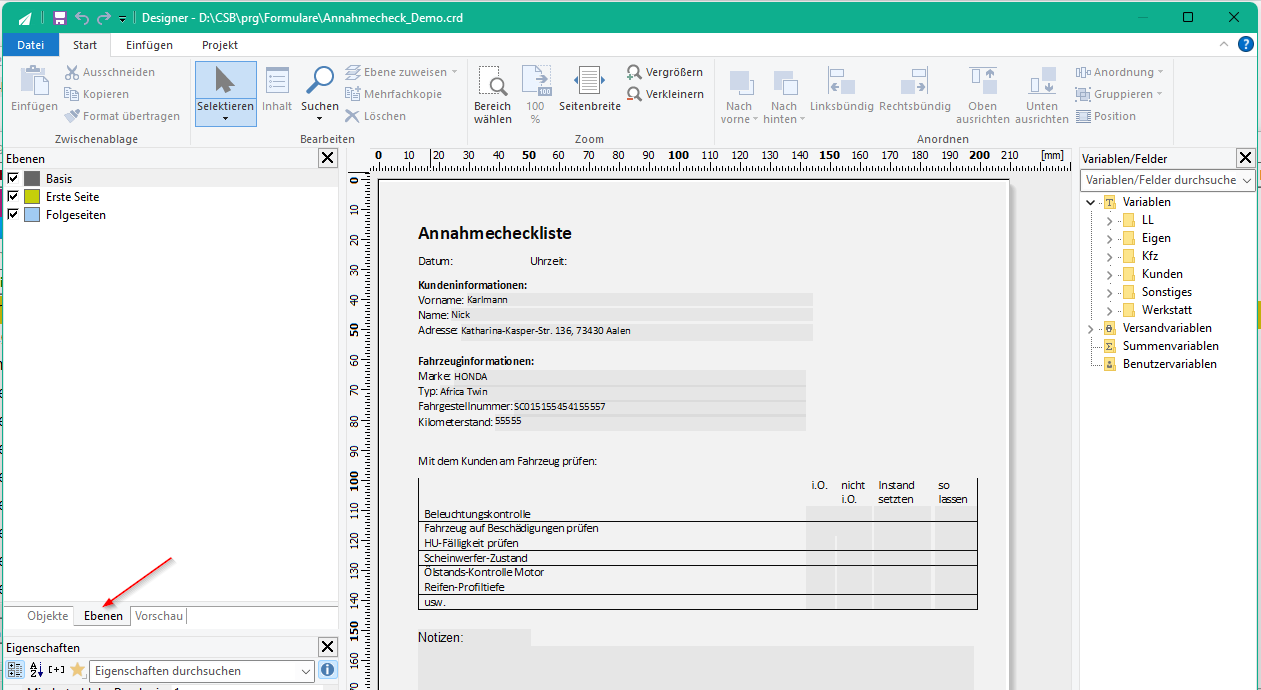The height and width of the screenshot is (690, 1261).
Task: Expand the Kunden variables folder
Action: coord(1109,274)
